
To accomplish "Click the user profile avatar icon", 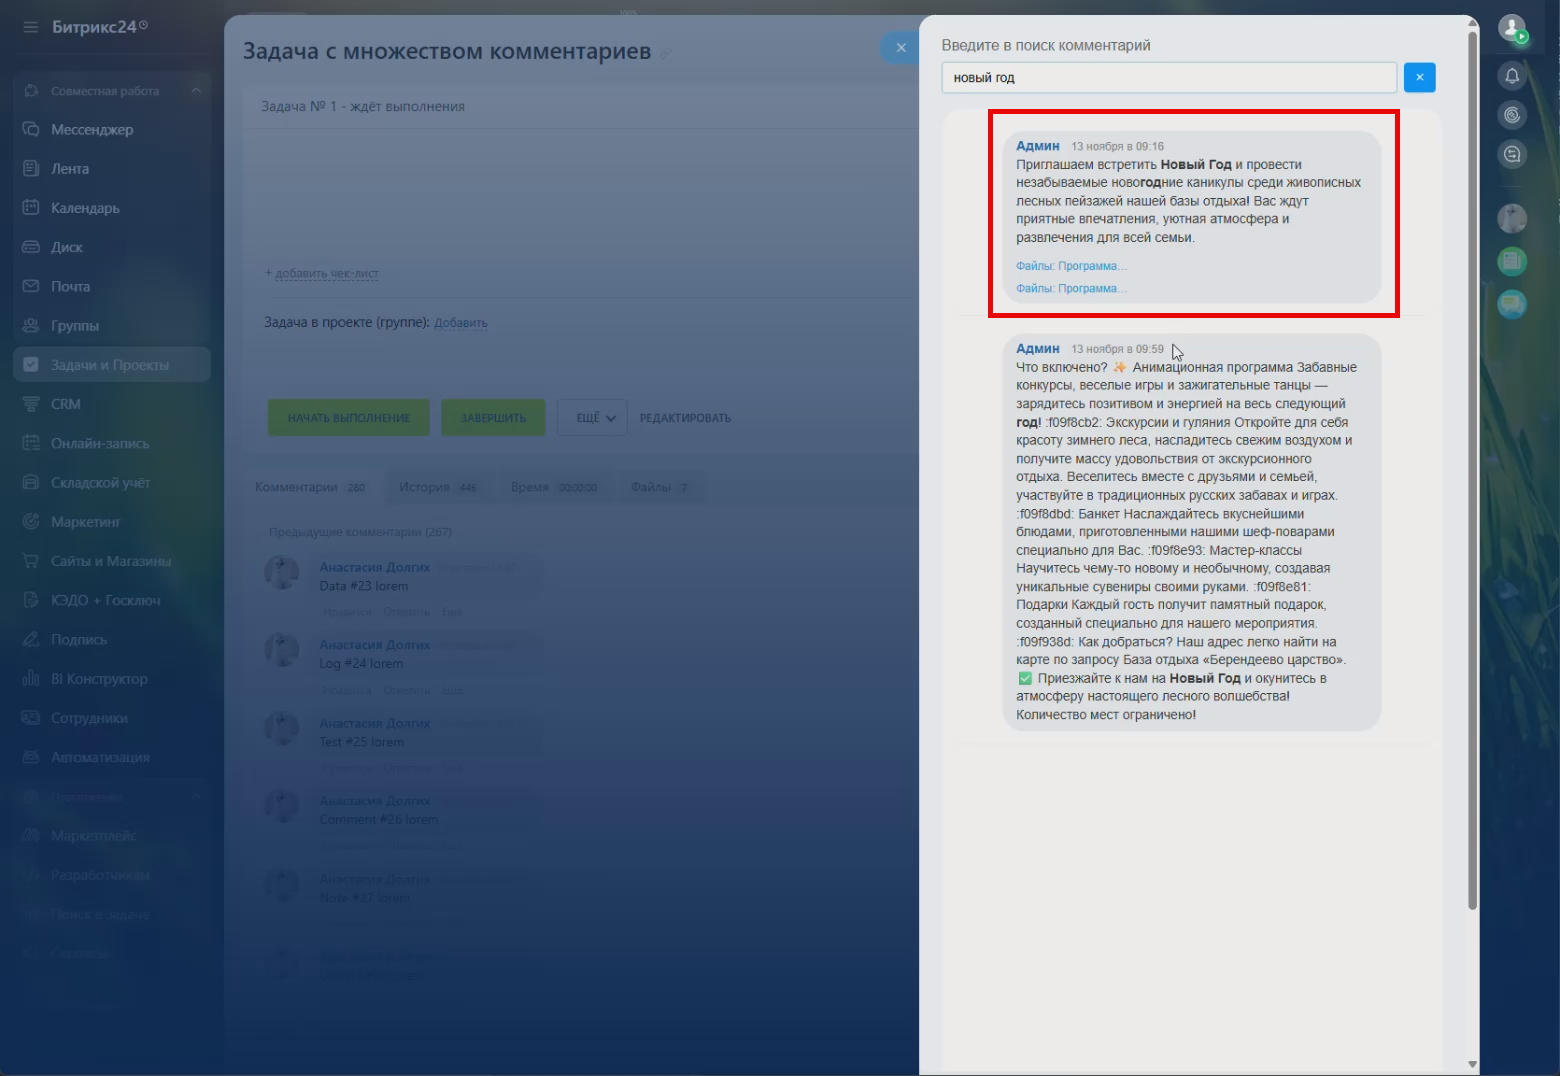I will tap(1512, 28).
